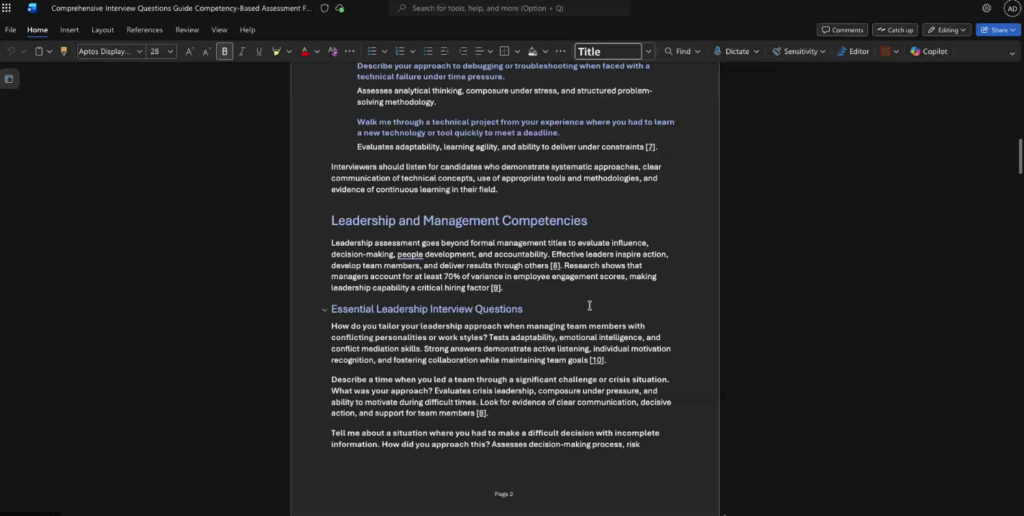Switch to the Layout tab
This screenshot has width=1024, height=516.
[x=102, y=30]
